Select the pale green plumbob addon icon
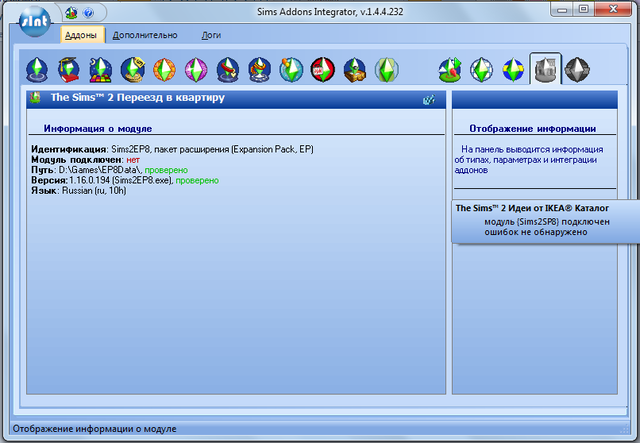Viewport: 640px width, 443px height. tap(386, 69)
